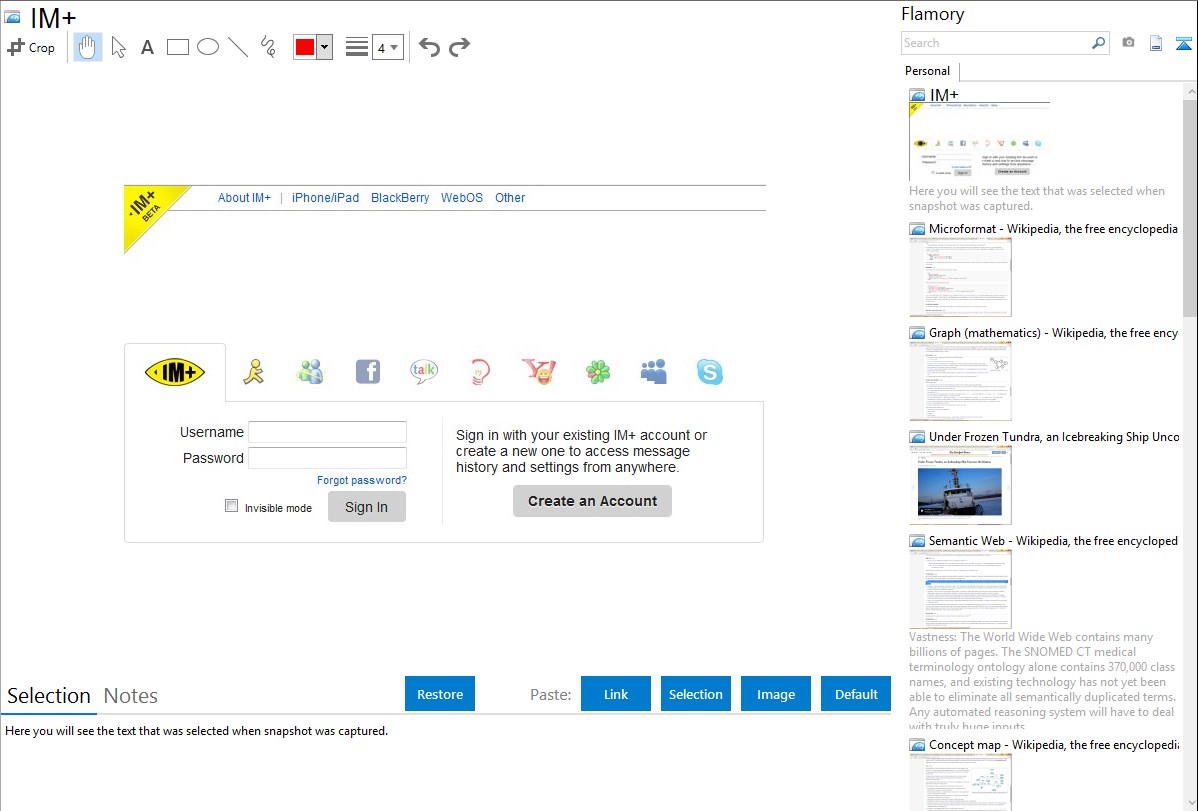1198x811 pixels.
Task: Click the Restore button
Action: pyautogui.click(x=440, y=694)
